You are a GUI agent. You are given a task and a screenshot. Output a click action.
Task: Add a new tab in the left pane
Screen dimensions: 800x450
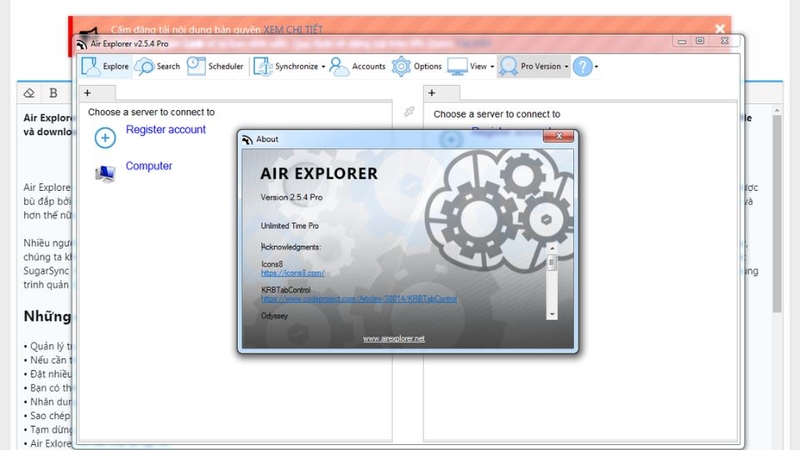[x=87, y=93]
